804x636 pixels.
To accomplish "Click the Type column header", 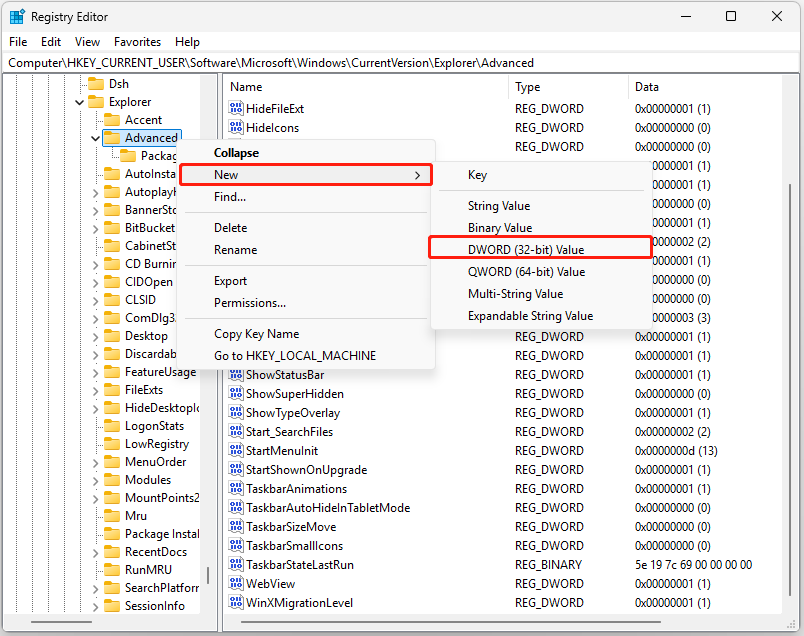I will [x=569, y=87].
